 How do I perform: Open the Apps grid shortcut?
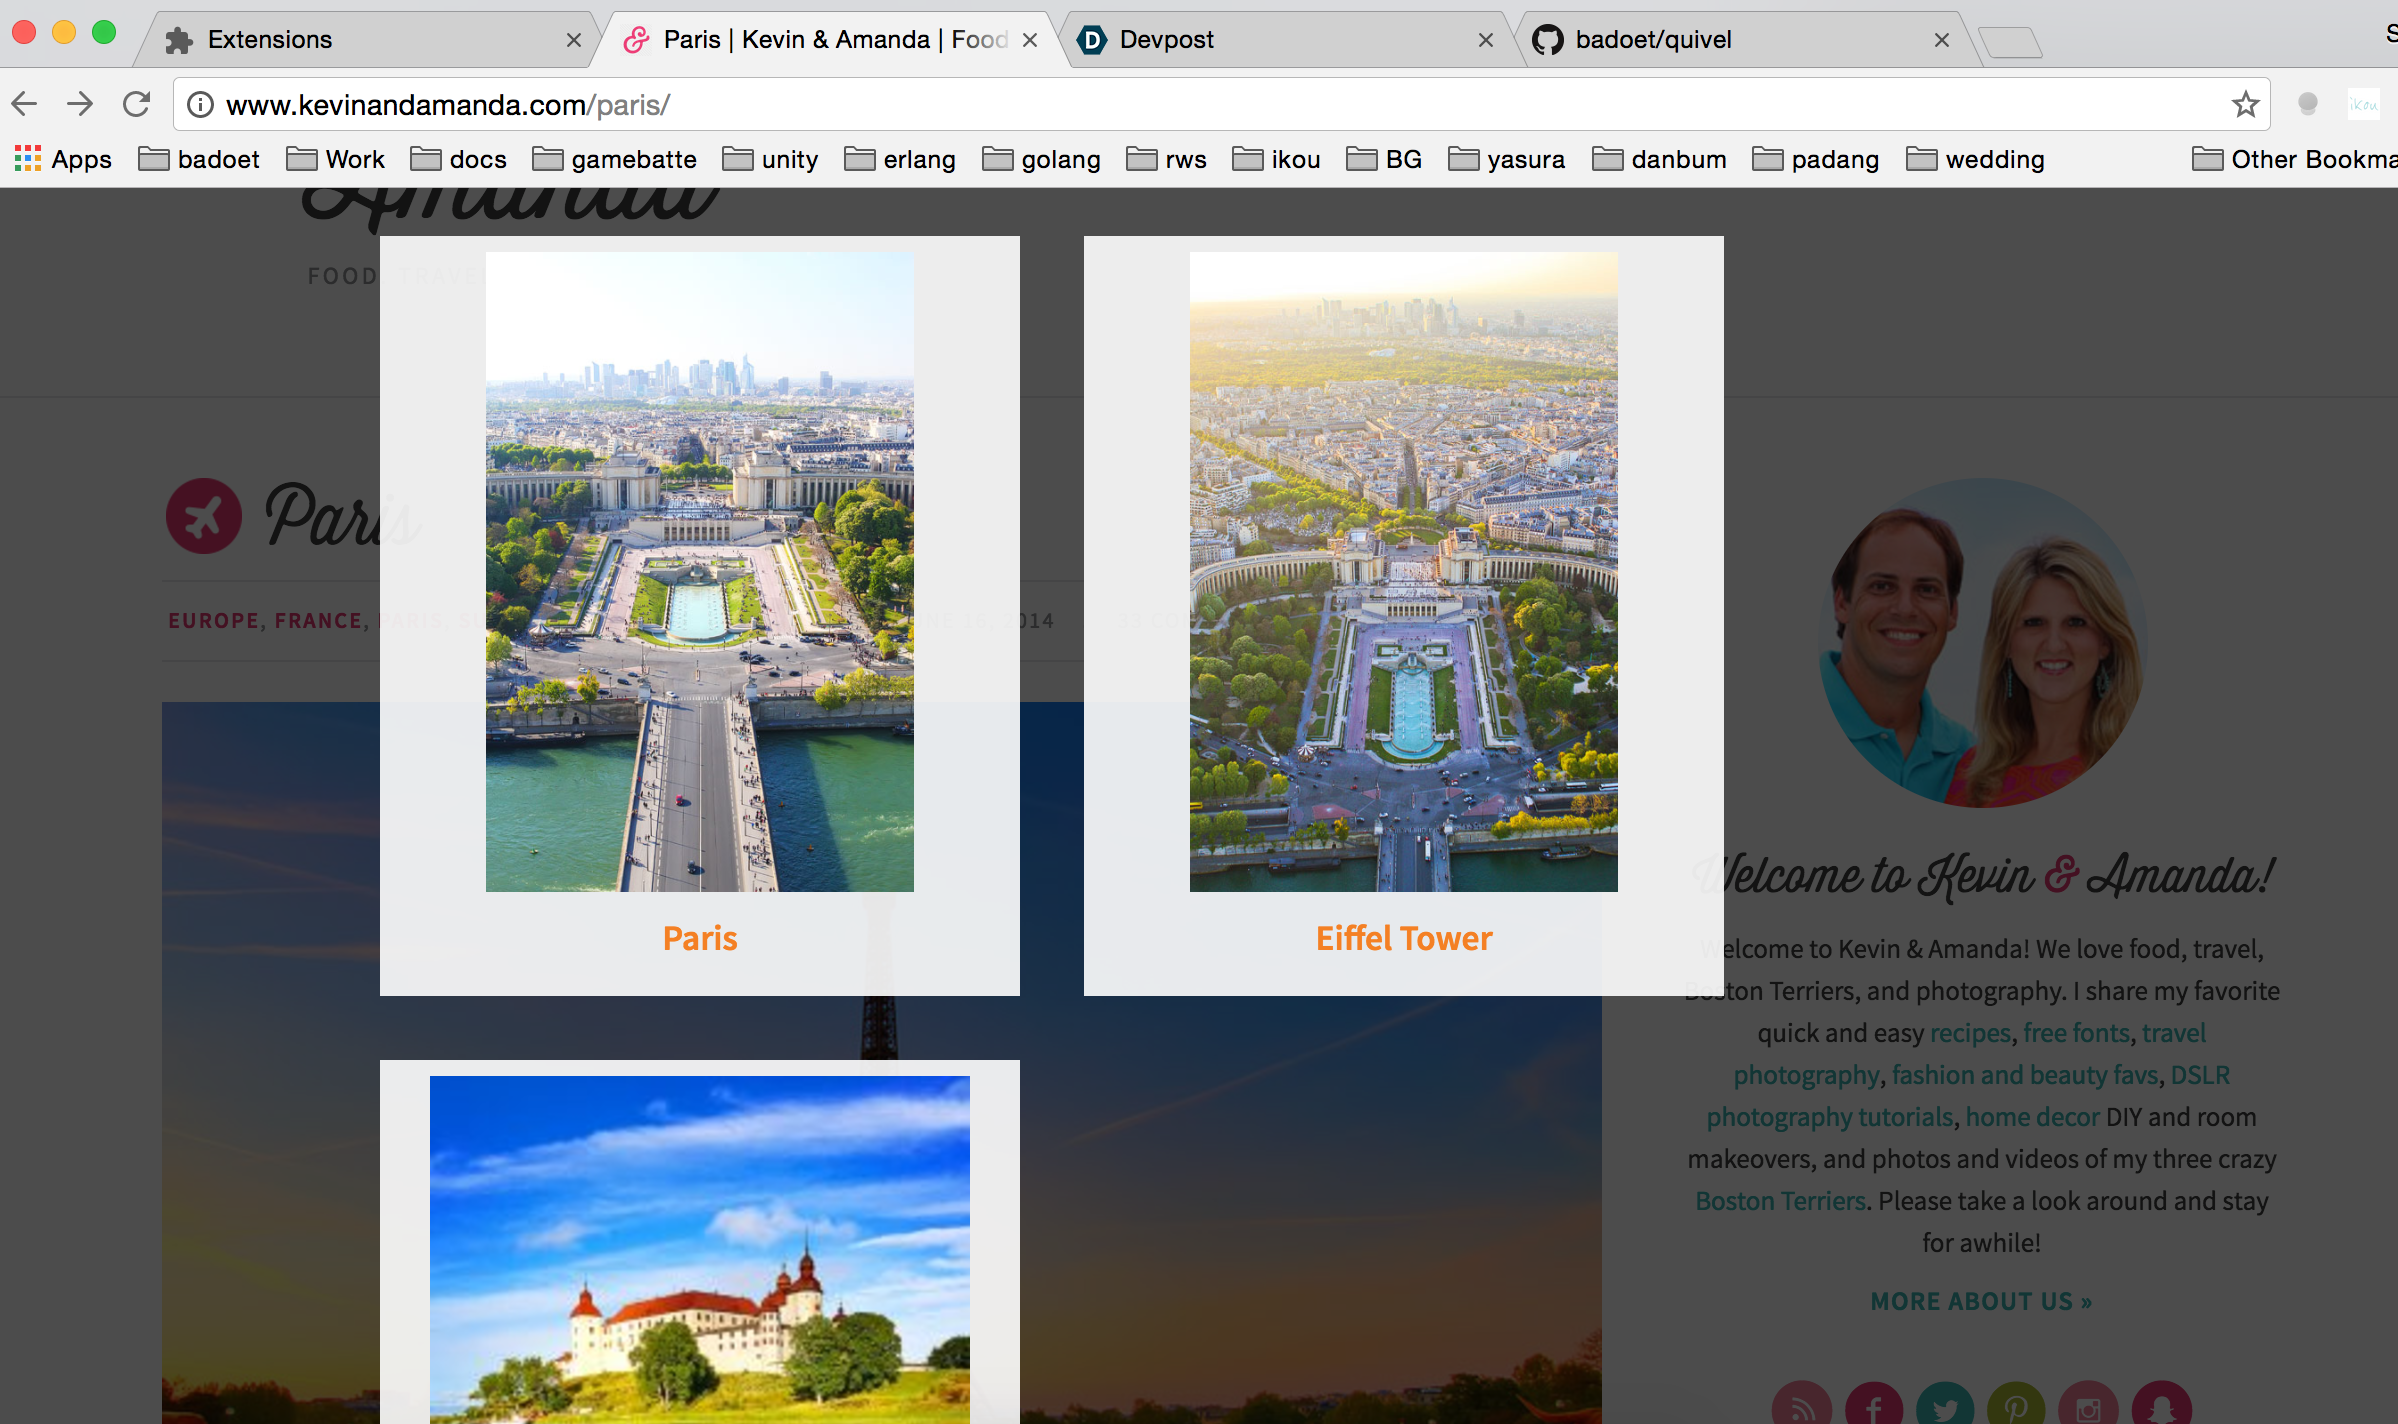[x=62, y=159]
